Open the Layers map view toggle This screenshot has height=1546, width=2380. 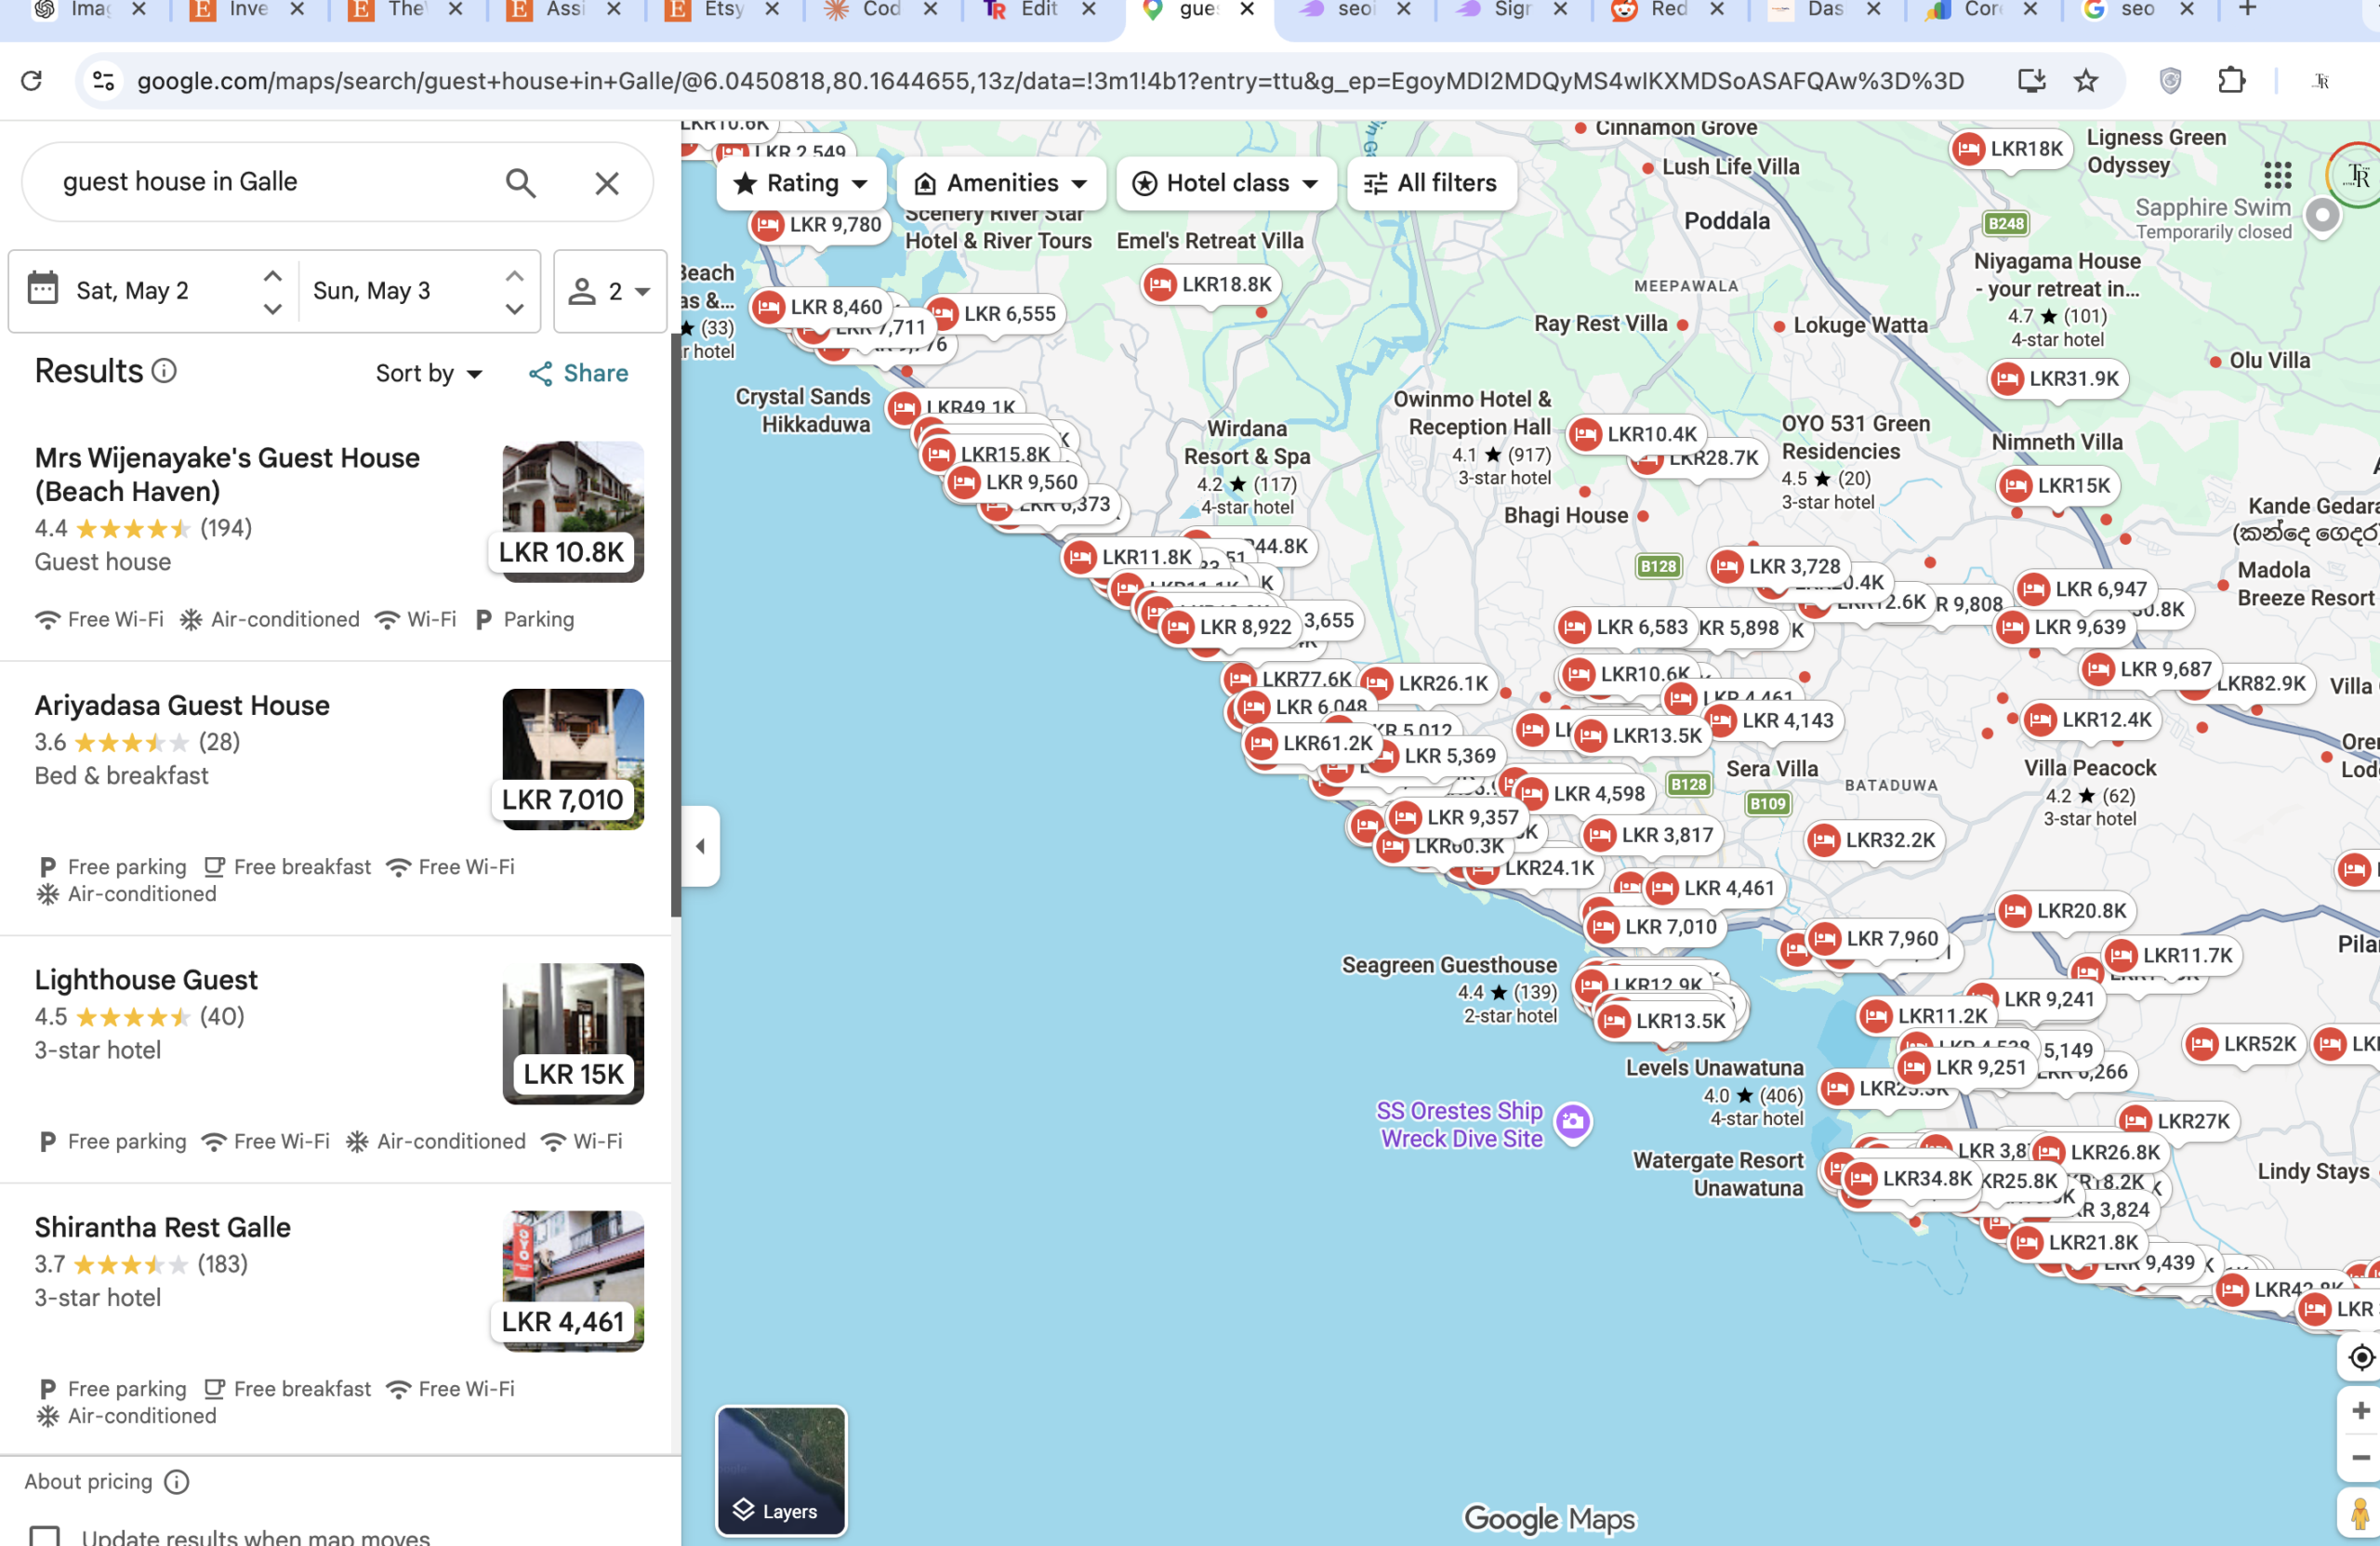781,1470
